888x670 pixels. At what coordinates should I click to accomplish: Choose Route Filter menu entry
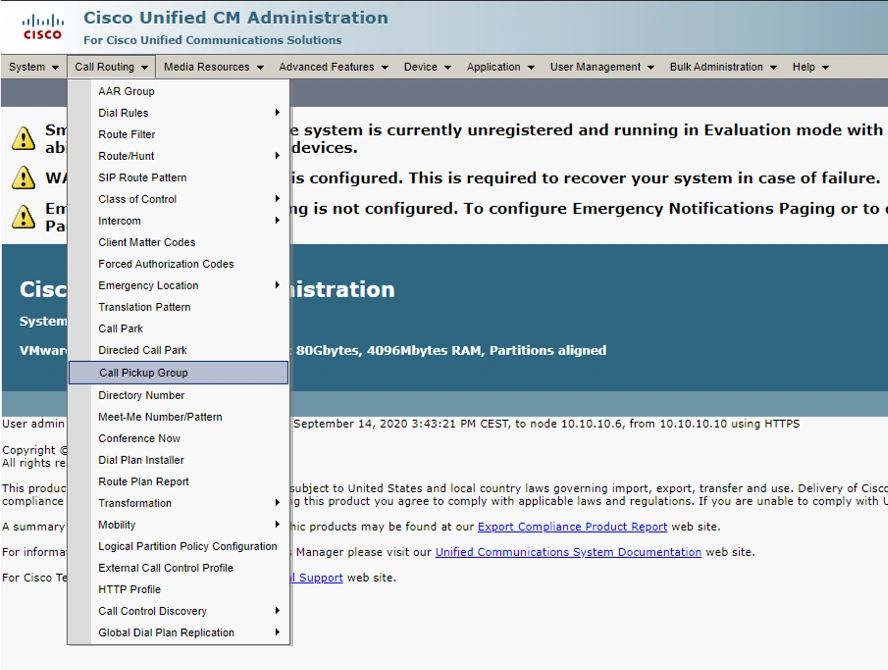(x=178, y=134)
